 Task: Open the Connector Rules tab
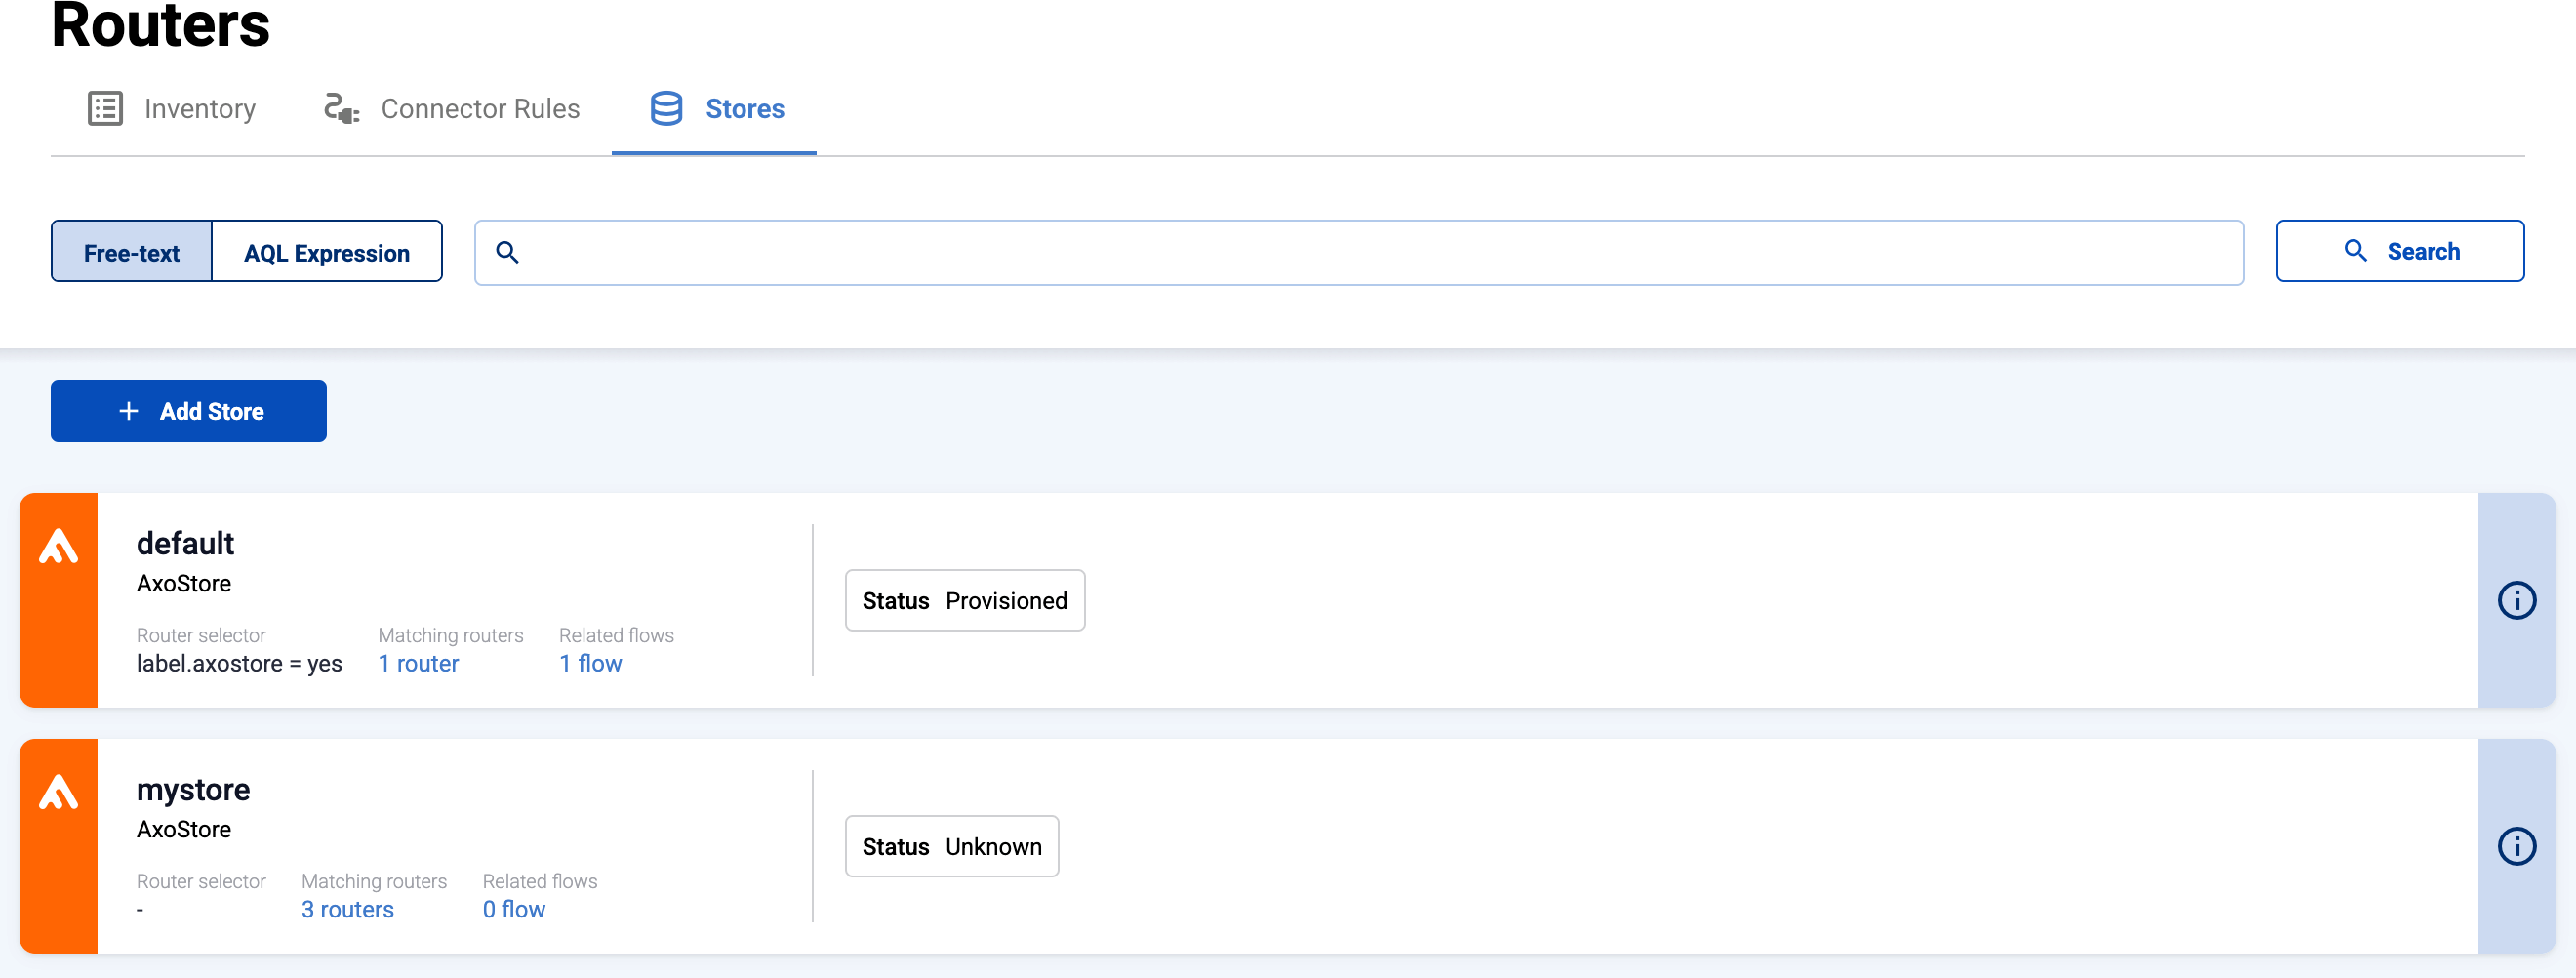(480, 108)
